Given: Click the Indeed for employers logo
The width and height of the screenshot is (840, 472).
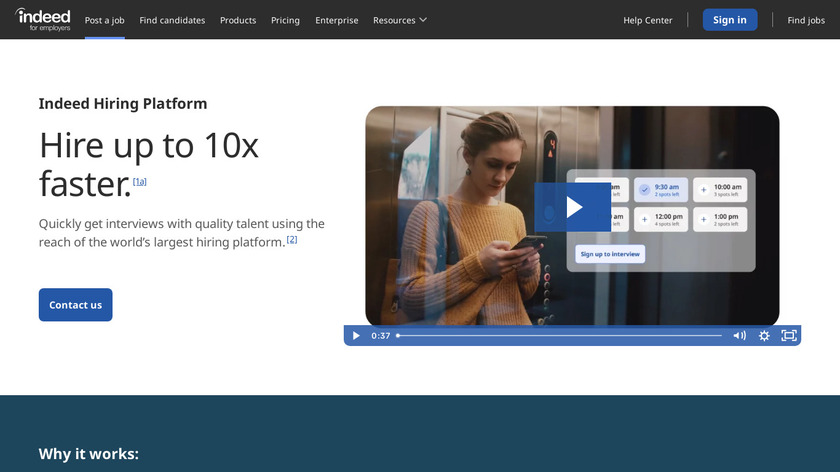Looking at the screenshot, I should [x=43, y=20].
